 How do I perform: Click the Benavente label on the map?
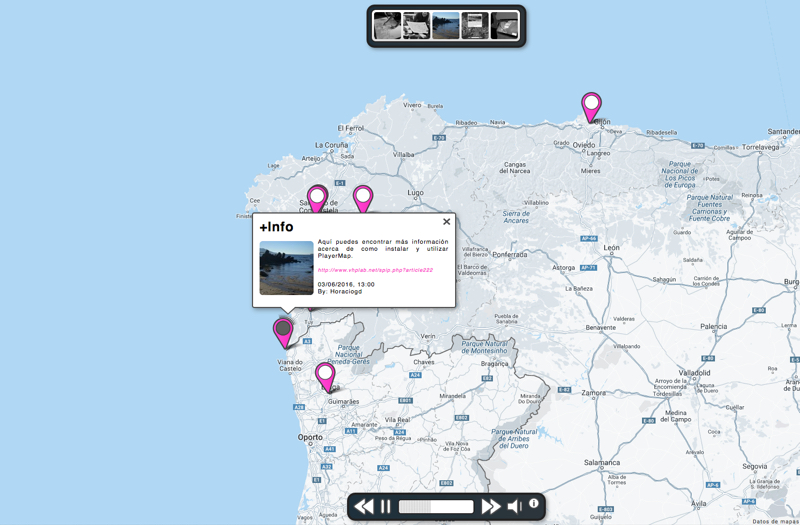click(601, 327)
